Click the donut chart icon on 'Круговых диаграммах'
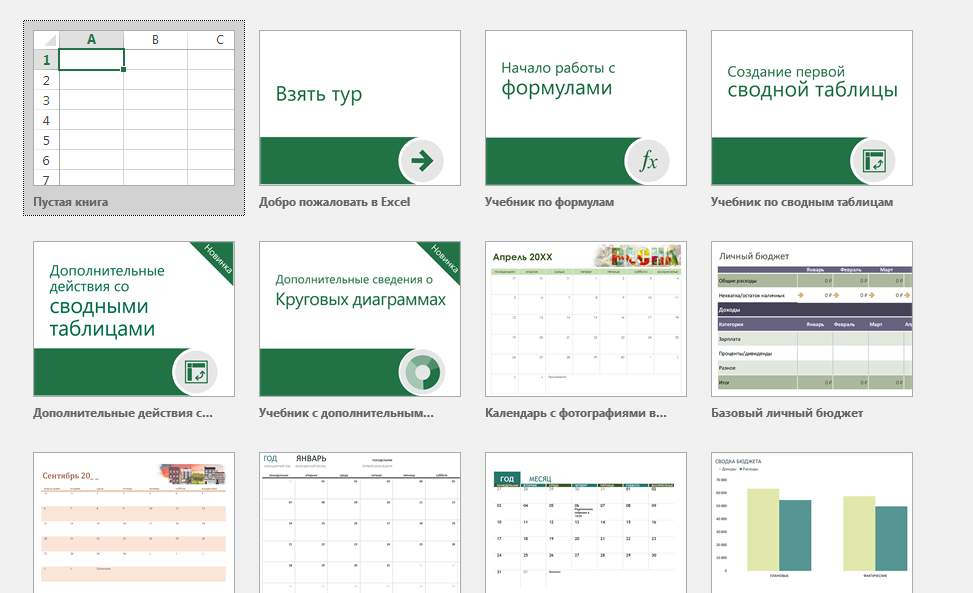 point(422,372)
